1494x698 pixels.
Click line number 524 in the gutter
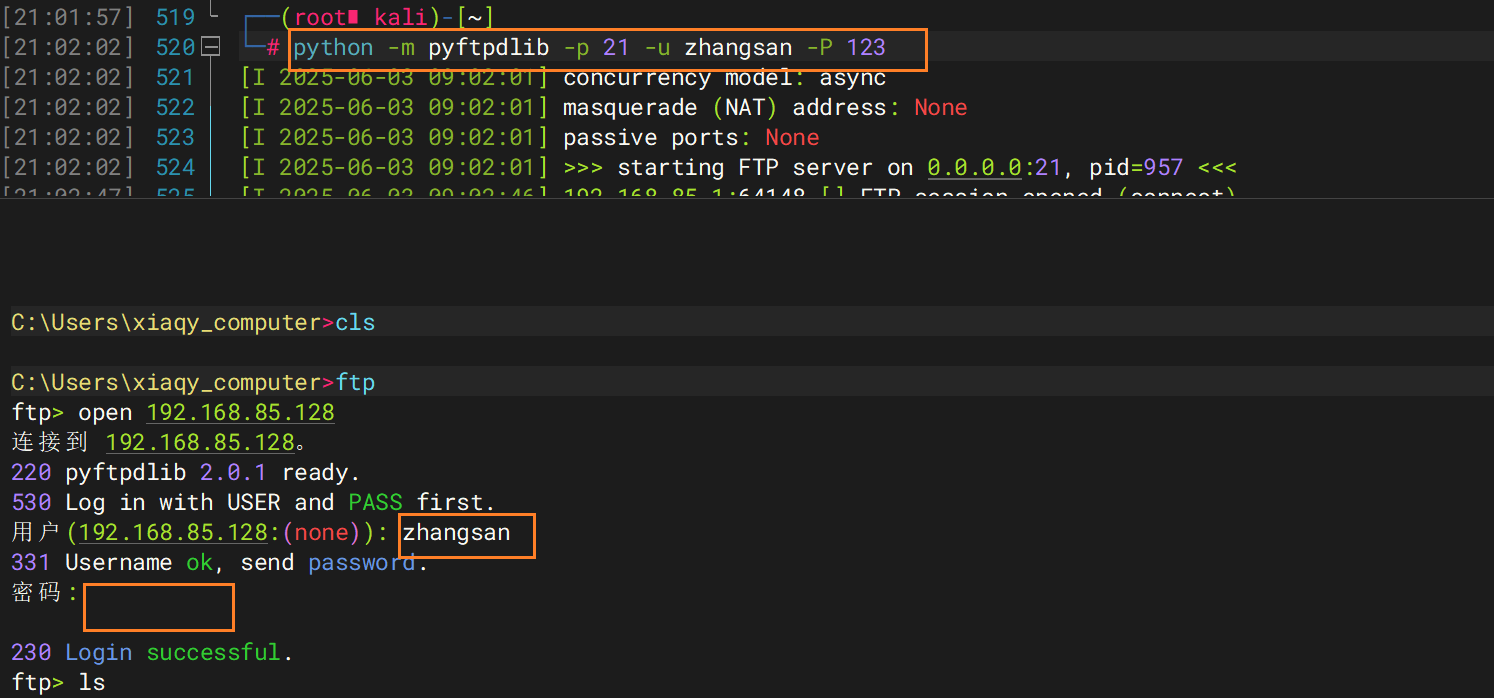pyautogui.click(x=175, y=167)
